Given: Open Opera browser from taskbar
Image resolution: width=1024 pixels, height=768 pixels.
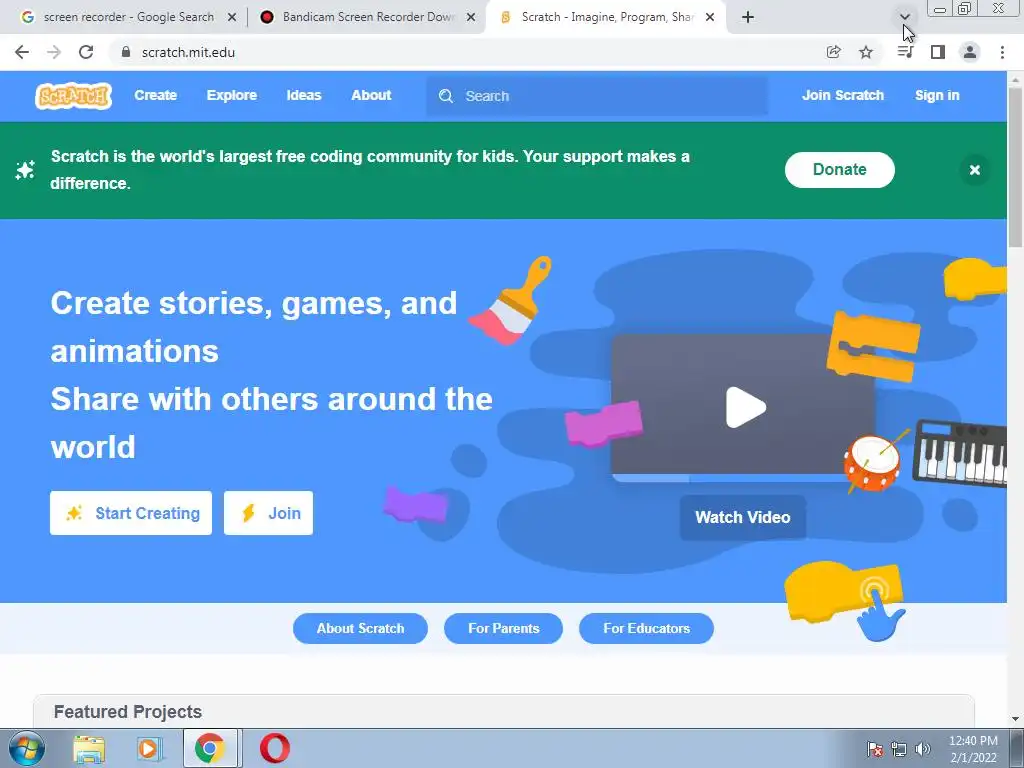Looking at the screenshot, I should tap(275, 749).
